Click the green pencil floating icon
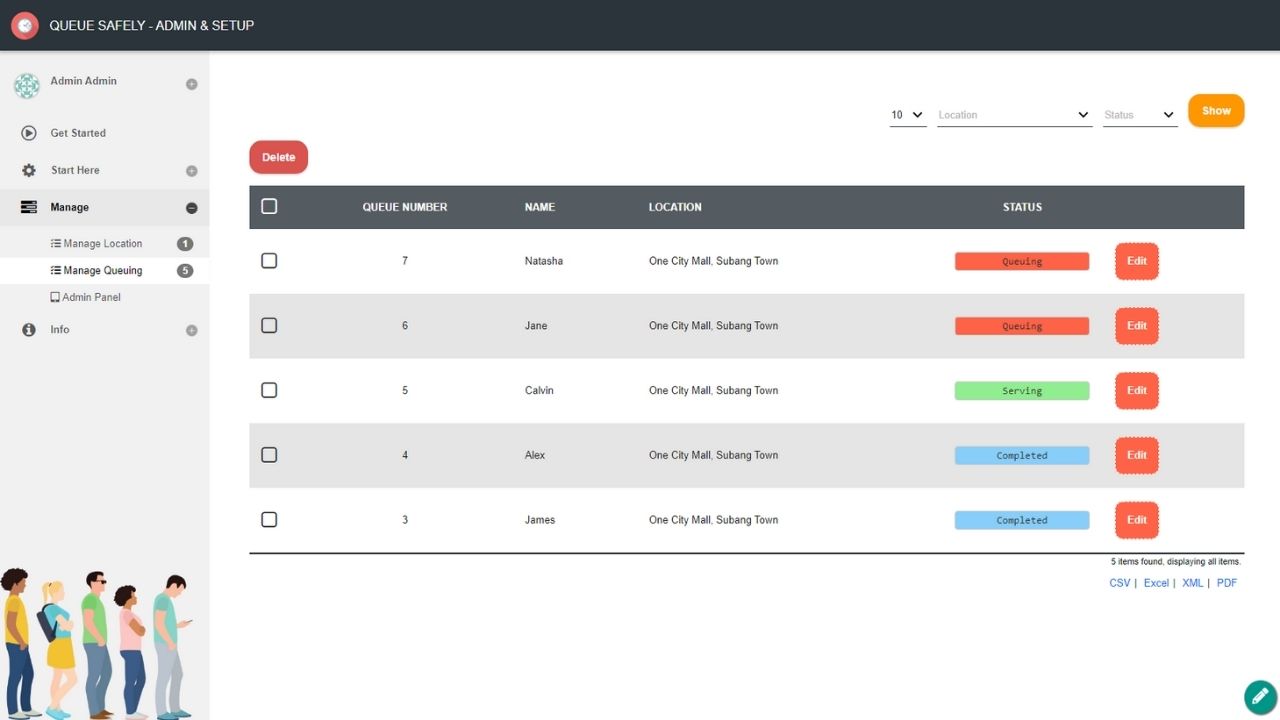This screenshot has height=720, width=1280. click(1260, 697)
